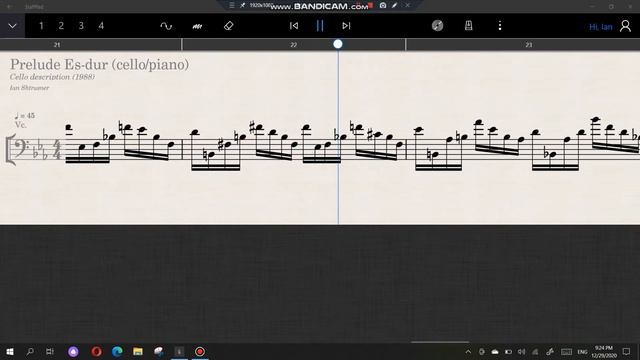Collapse the toolbar with the chevron button

[12, 26]
